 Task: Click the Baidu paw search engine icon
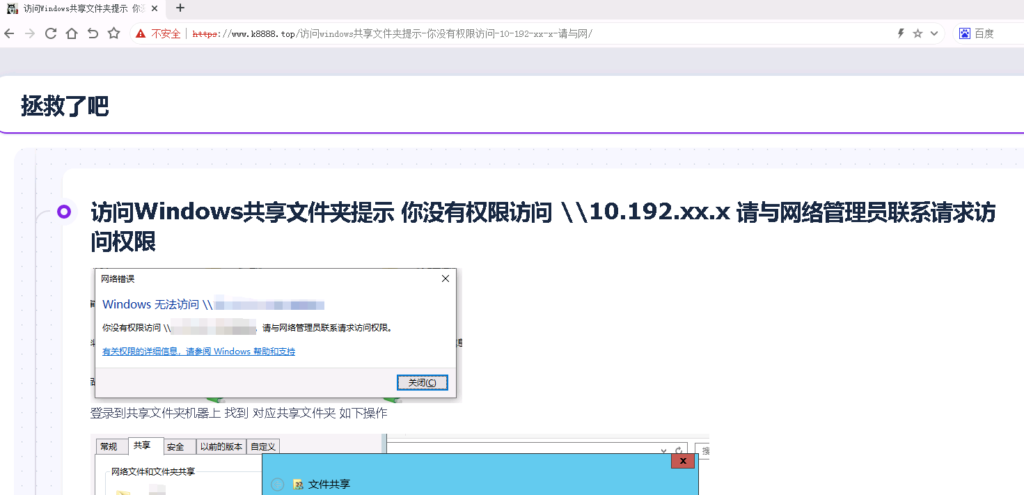click(x=965, y=33)
